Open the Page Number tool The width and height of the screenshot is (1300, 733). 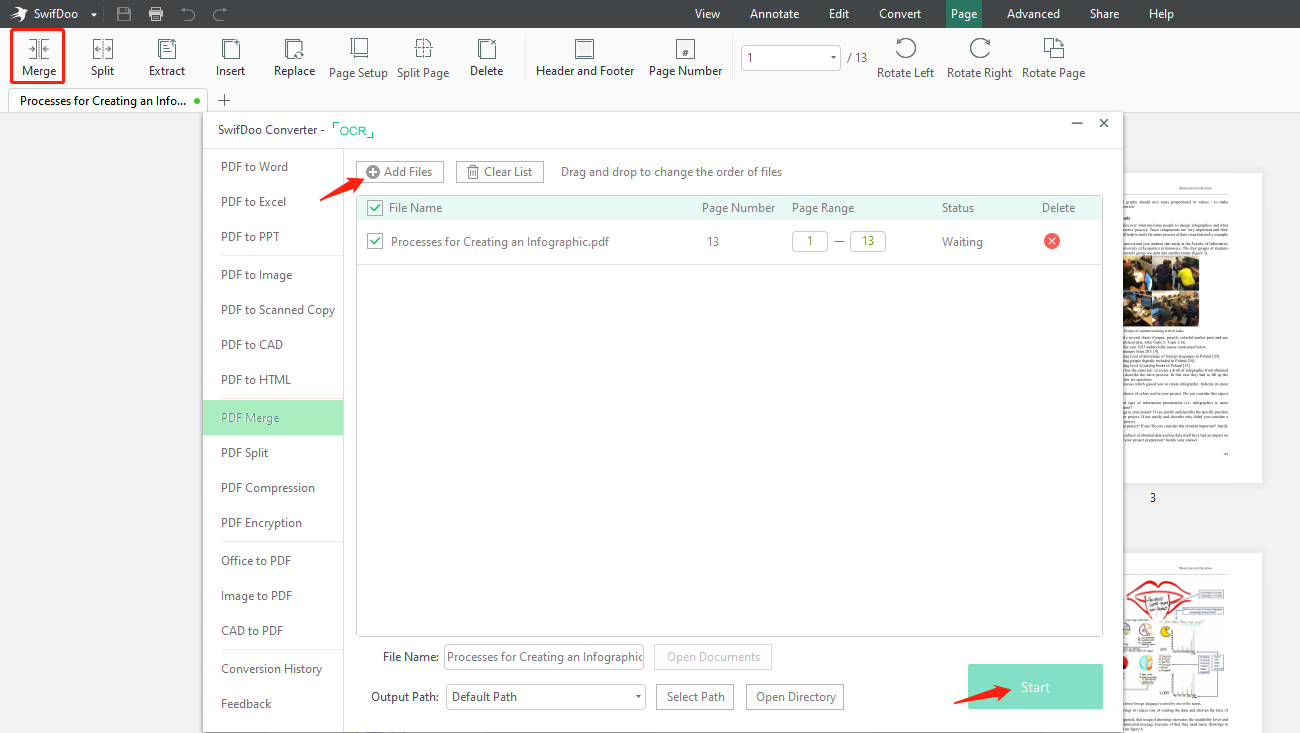[x=685, y=55]
